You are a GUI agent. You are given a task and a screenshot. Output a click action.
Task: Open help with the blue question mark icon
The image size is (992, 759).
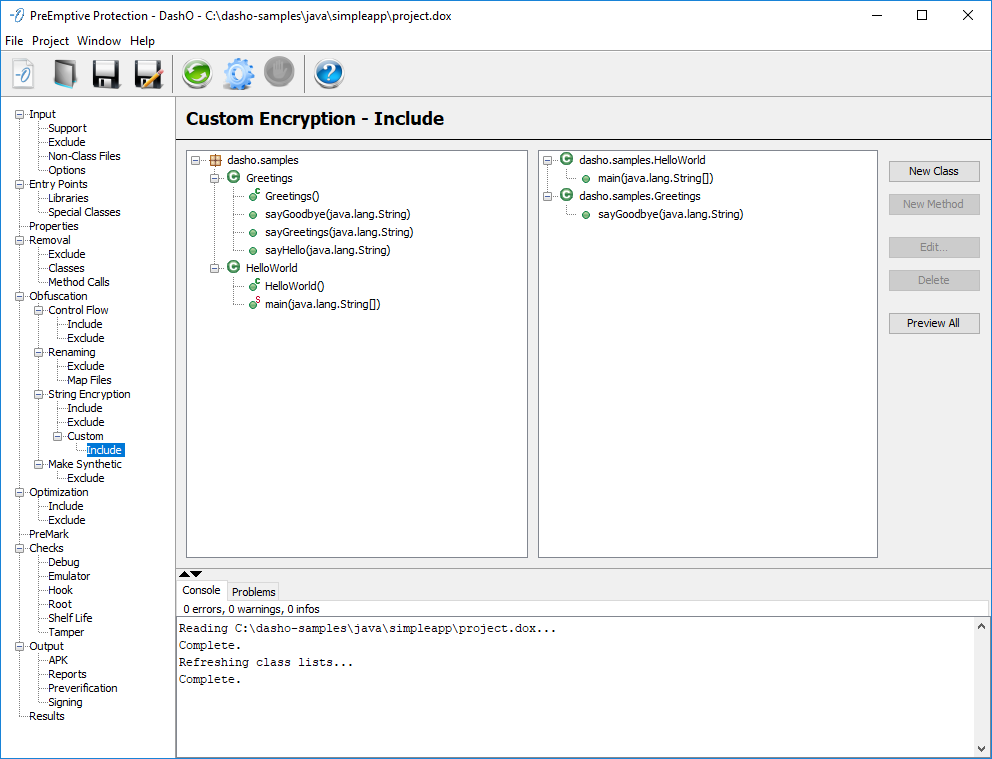(x=329, y=74)
